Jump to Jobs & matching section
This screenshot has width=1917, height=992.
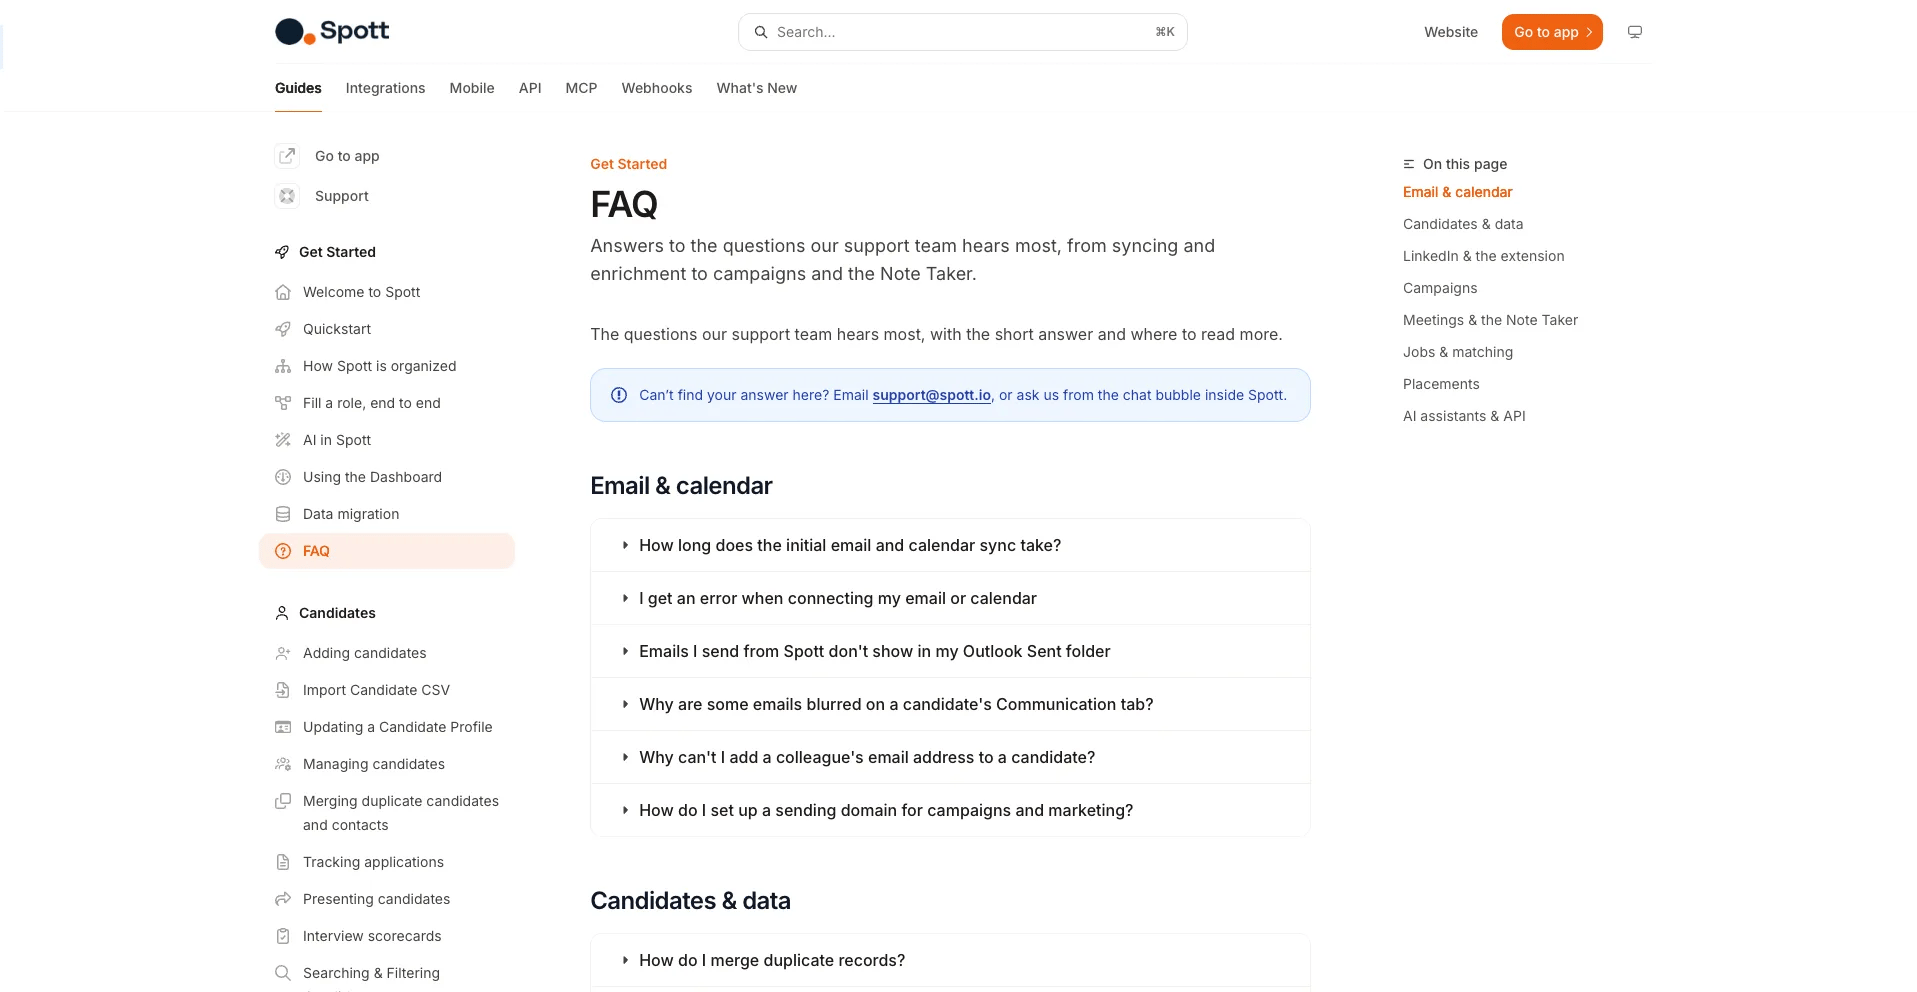pos(1458,352)
